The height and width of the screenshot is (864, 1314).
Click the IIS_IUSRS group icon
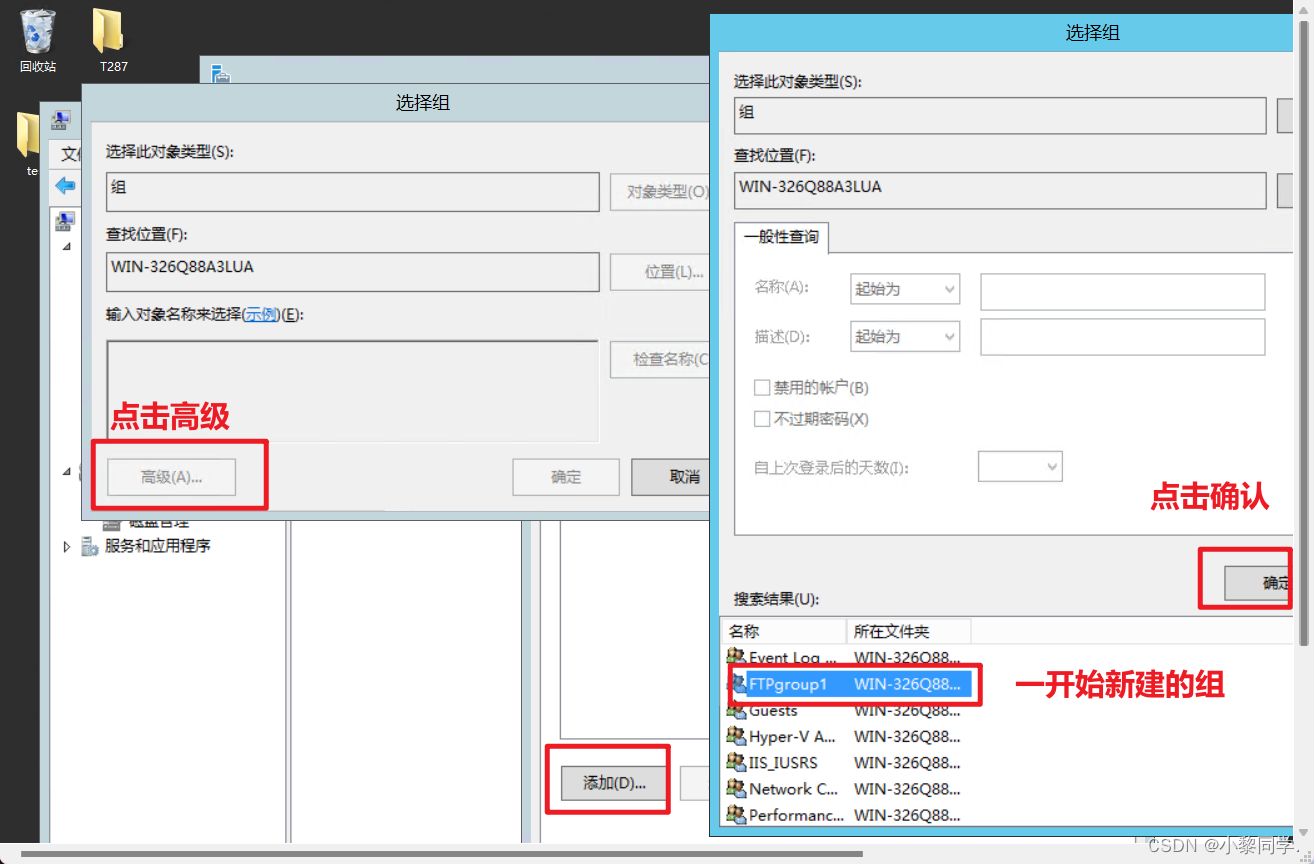737,762
